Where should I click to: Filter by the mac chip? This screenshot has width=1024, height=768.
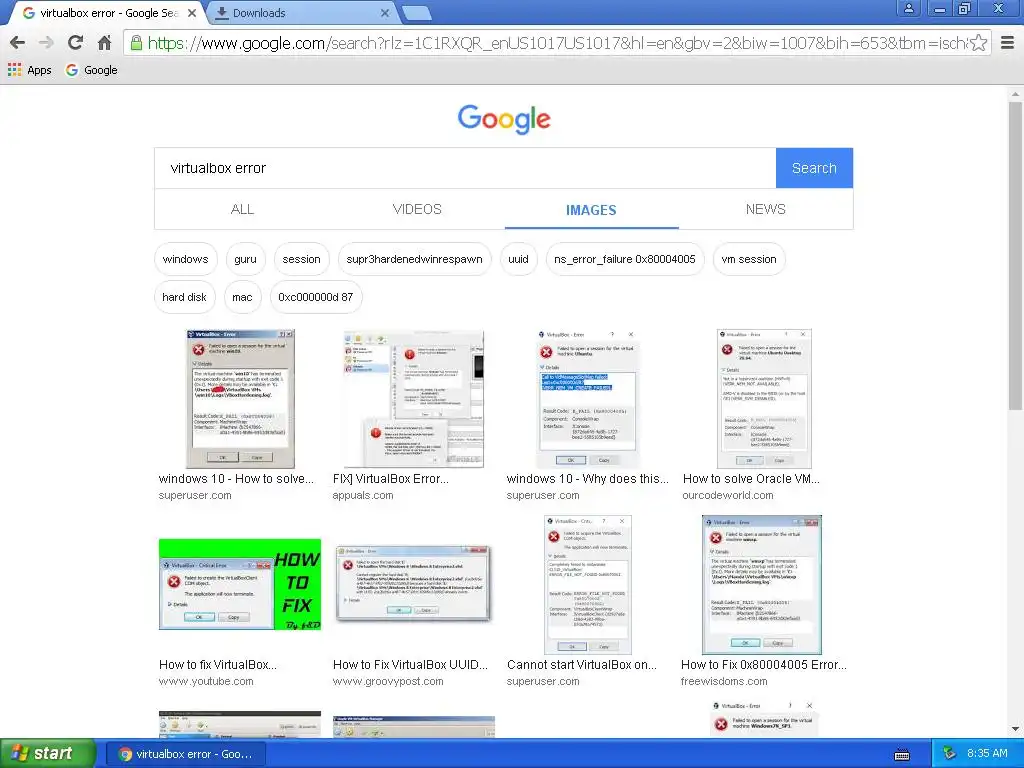[x=242, y=297]
